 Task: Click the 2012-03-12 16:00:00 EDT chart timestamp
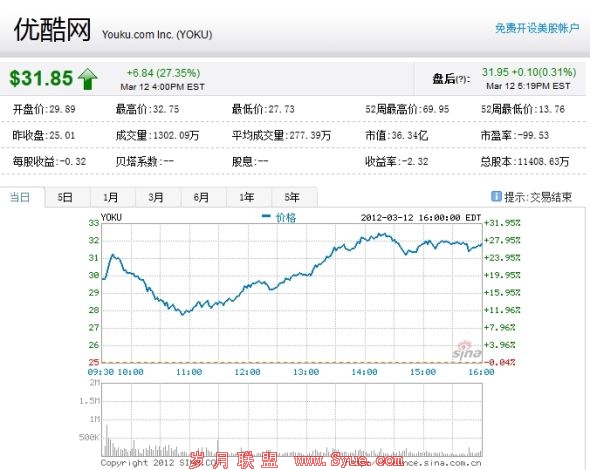[x=421, y=218]
